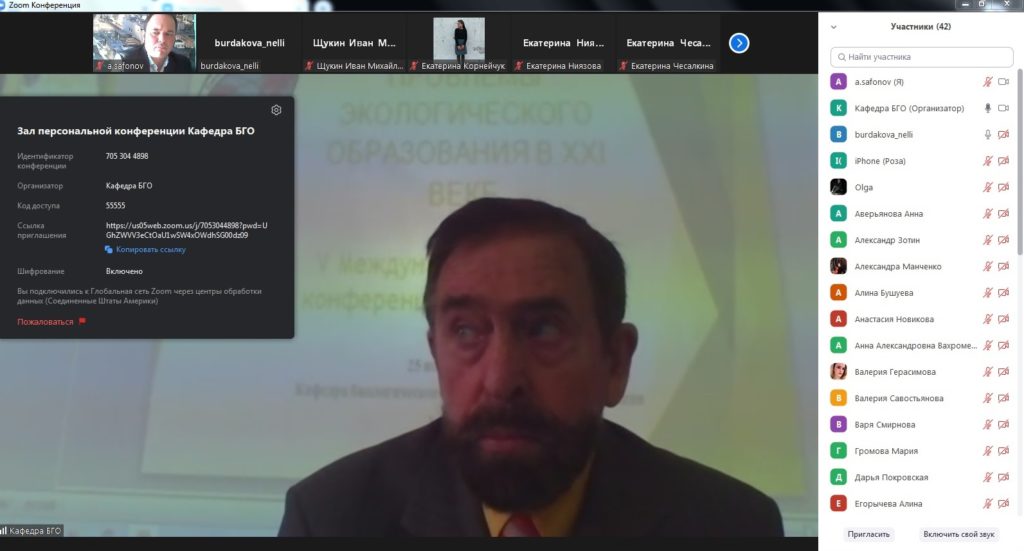Click the camera icon next to a.safonov
The width and height of the screenshot is (1024, 551).
coord(1004,82)
